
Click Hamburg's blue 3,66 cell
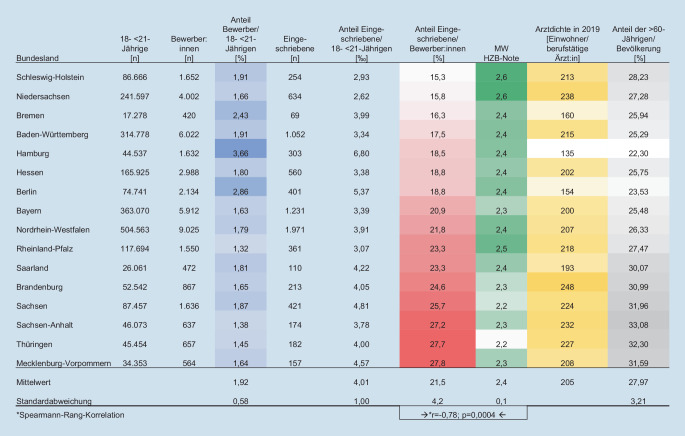coord(241,153)
